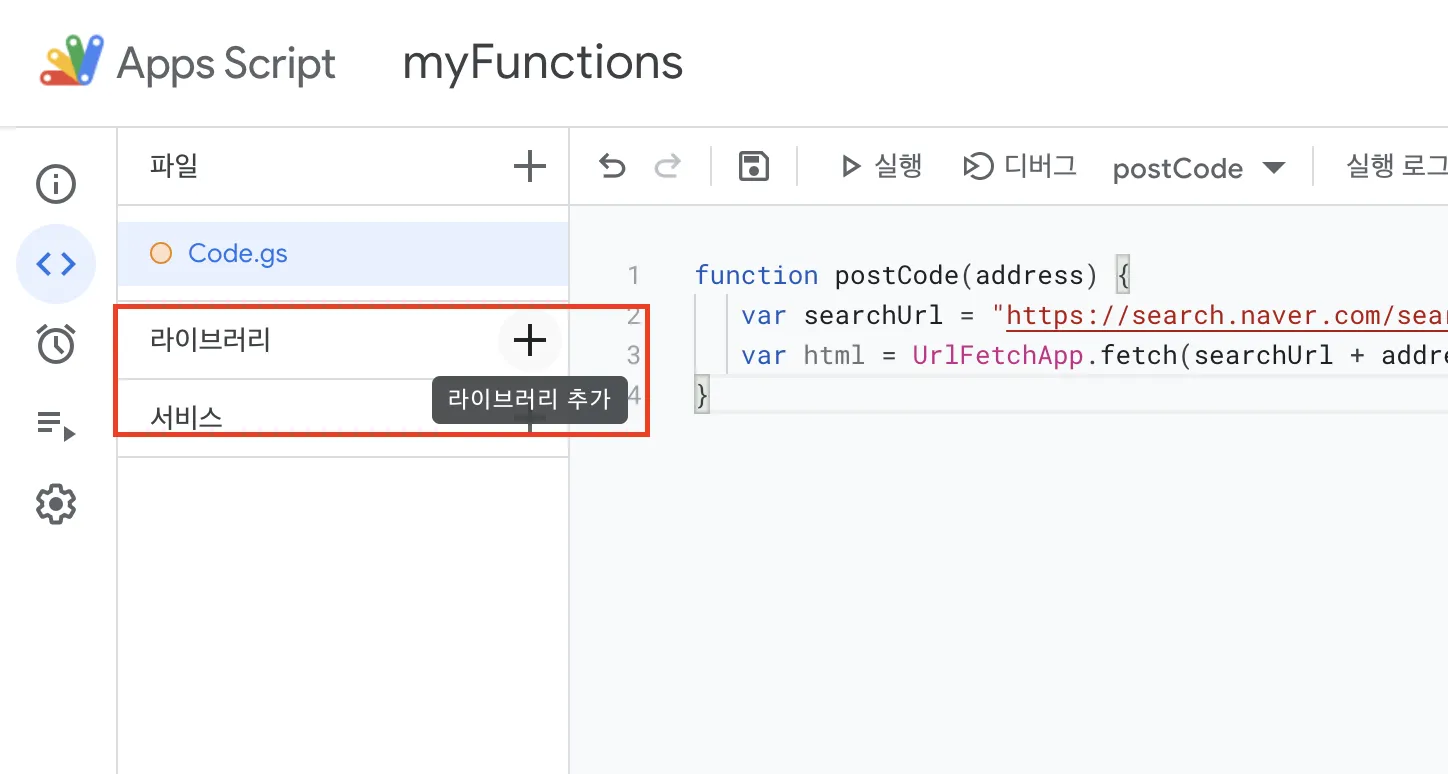Click the Apps Script product name text
The height and width of the screenshot is (774, 1448).
227,64
